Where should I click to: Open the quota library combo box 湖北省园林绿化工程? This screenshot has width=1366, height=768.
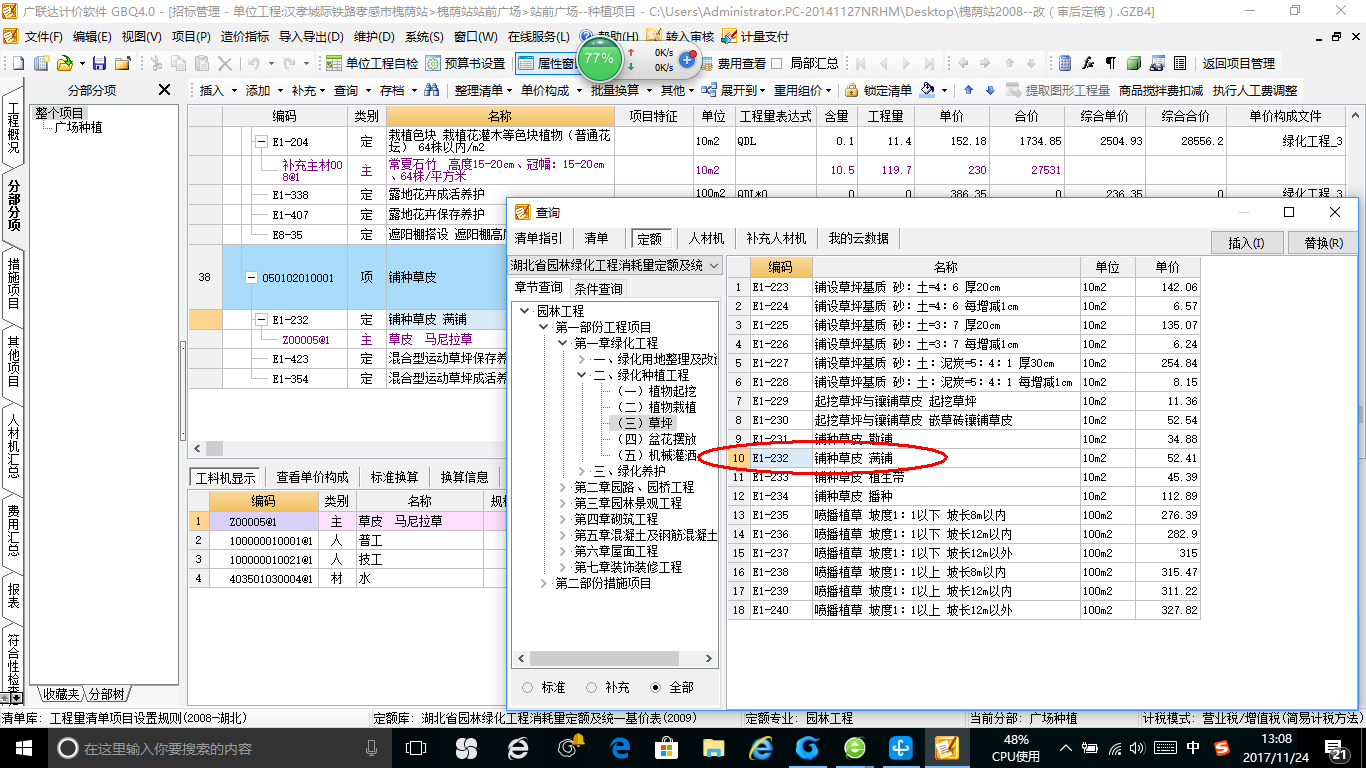pos(615,265)
